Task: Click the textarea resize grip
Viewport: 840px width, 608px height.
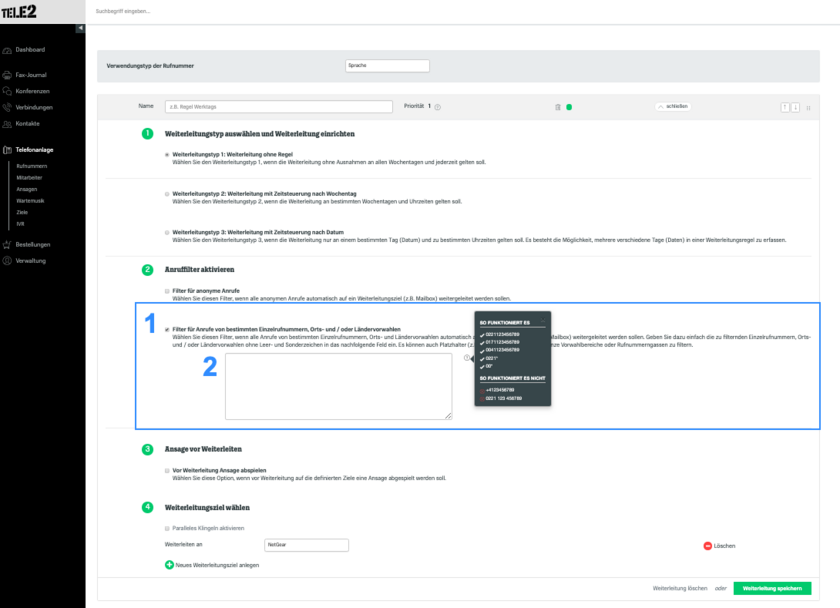Action: tap(448, 416)
